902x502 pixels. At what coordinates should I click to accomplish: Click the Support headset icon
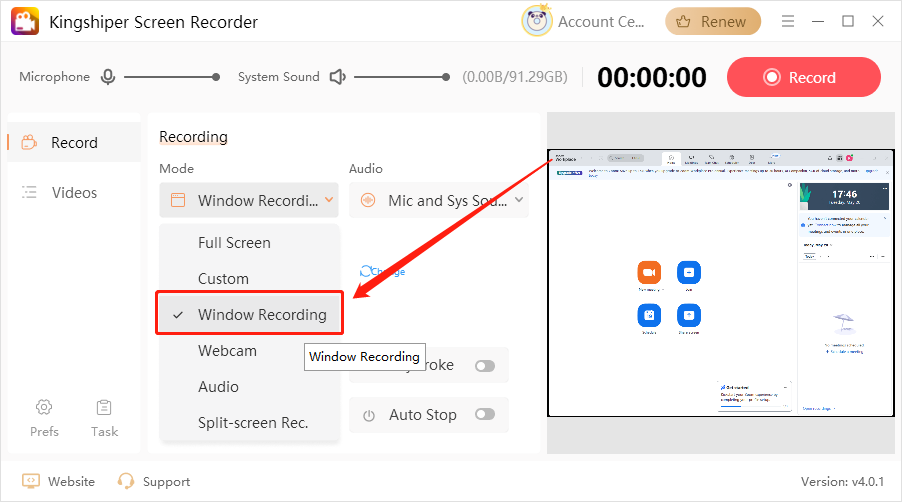125,481
